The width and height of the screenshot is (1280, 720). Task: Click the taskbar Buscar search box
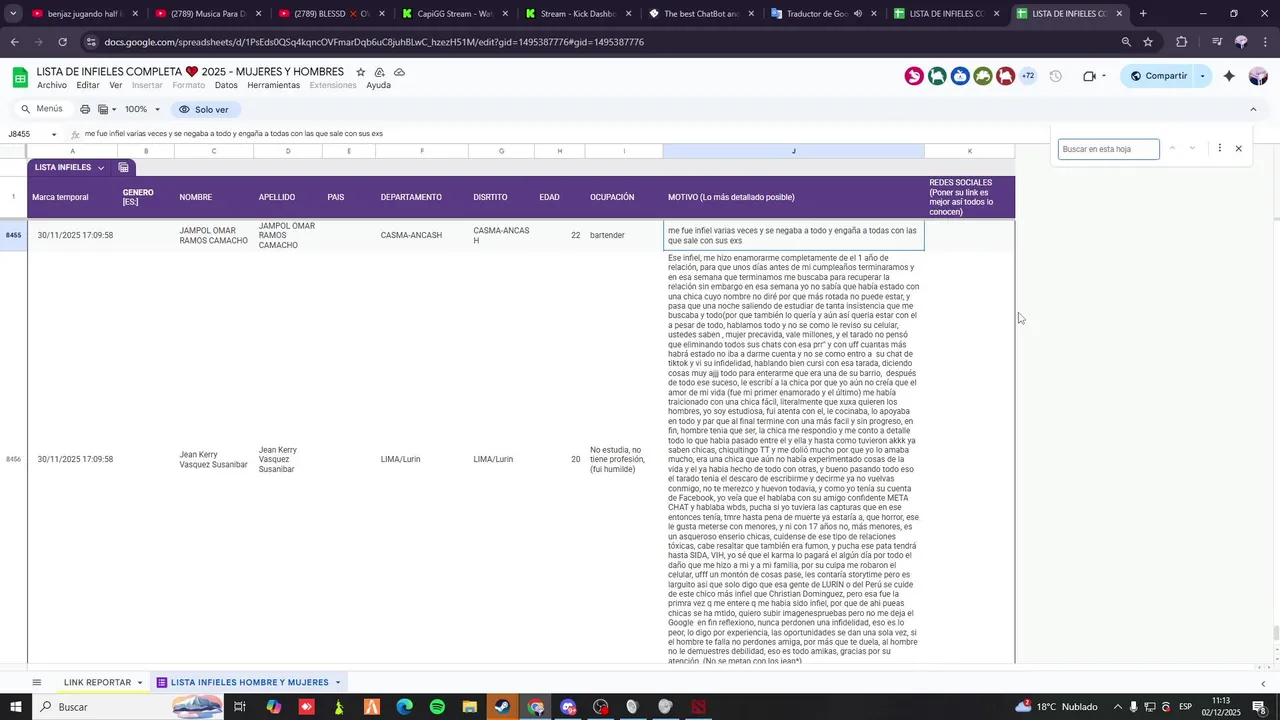(130, 707)
